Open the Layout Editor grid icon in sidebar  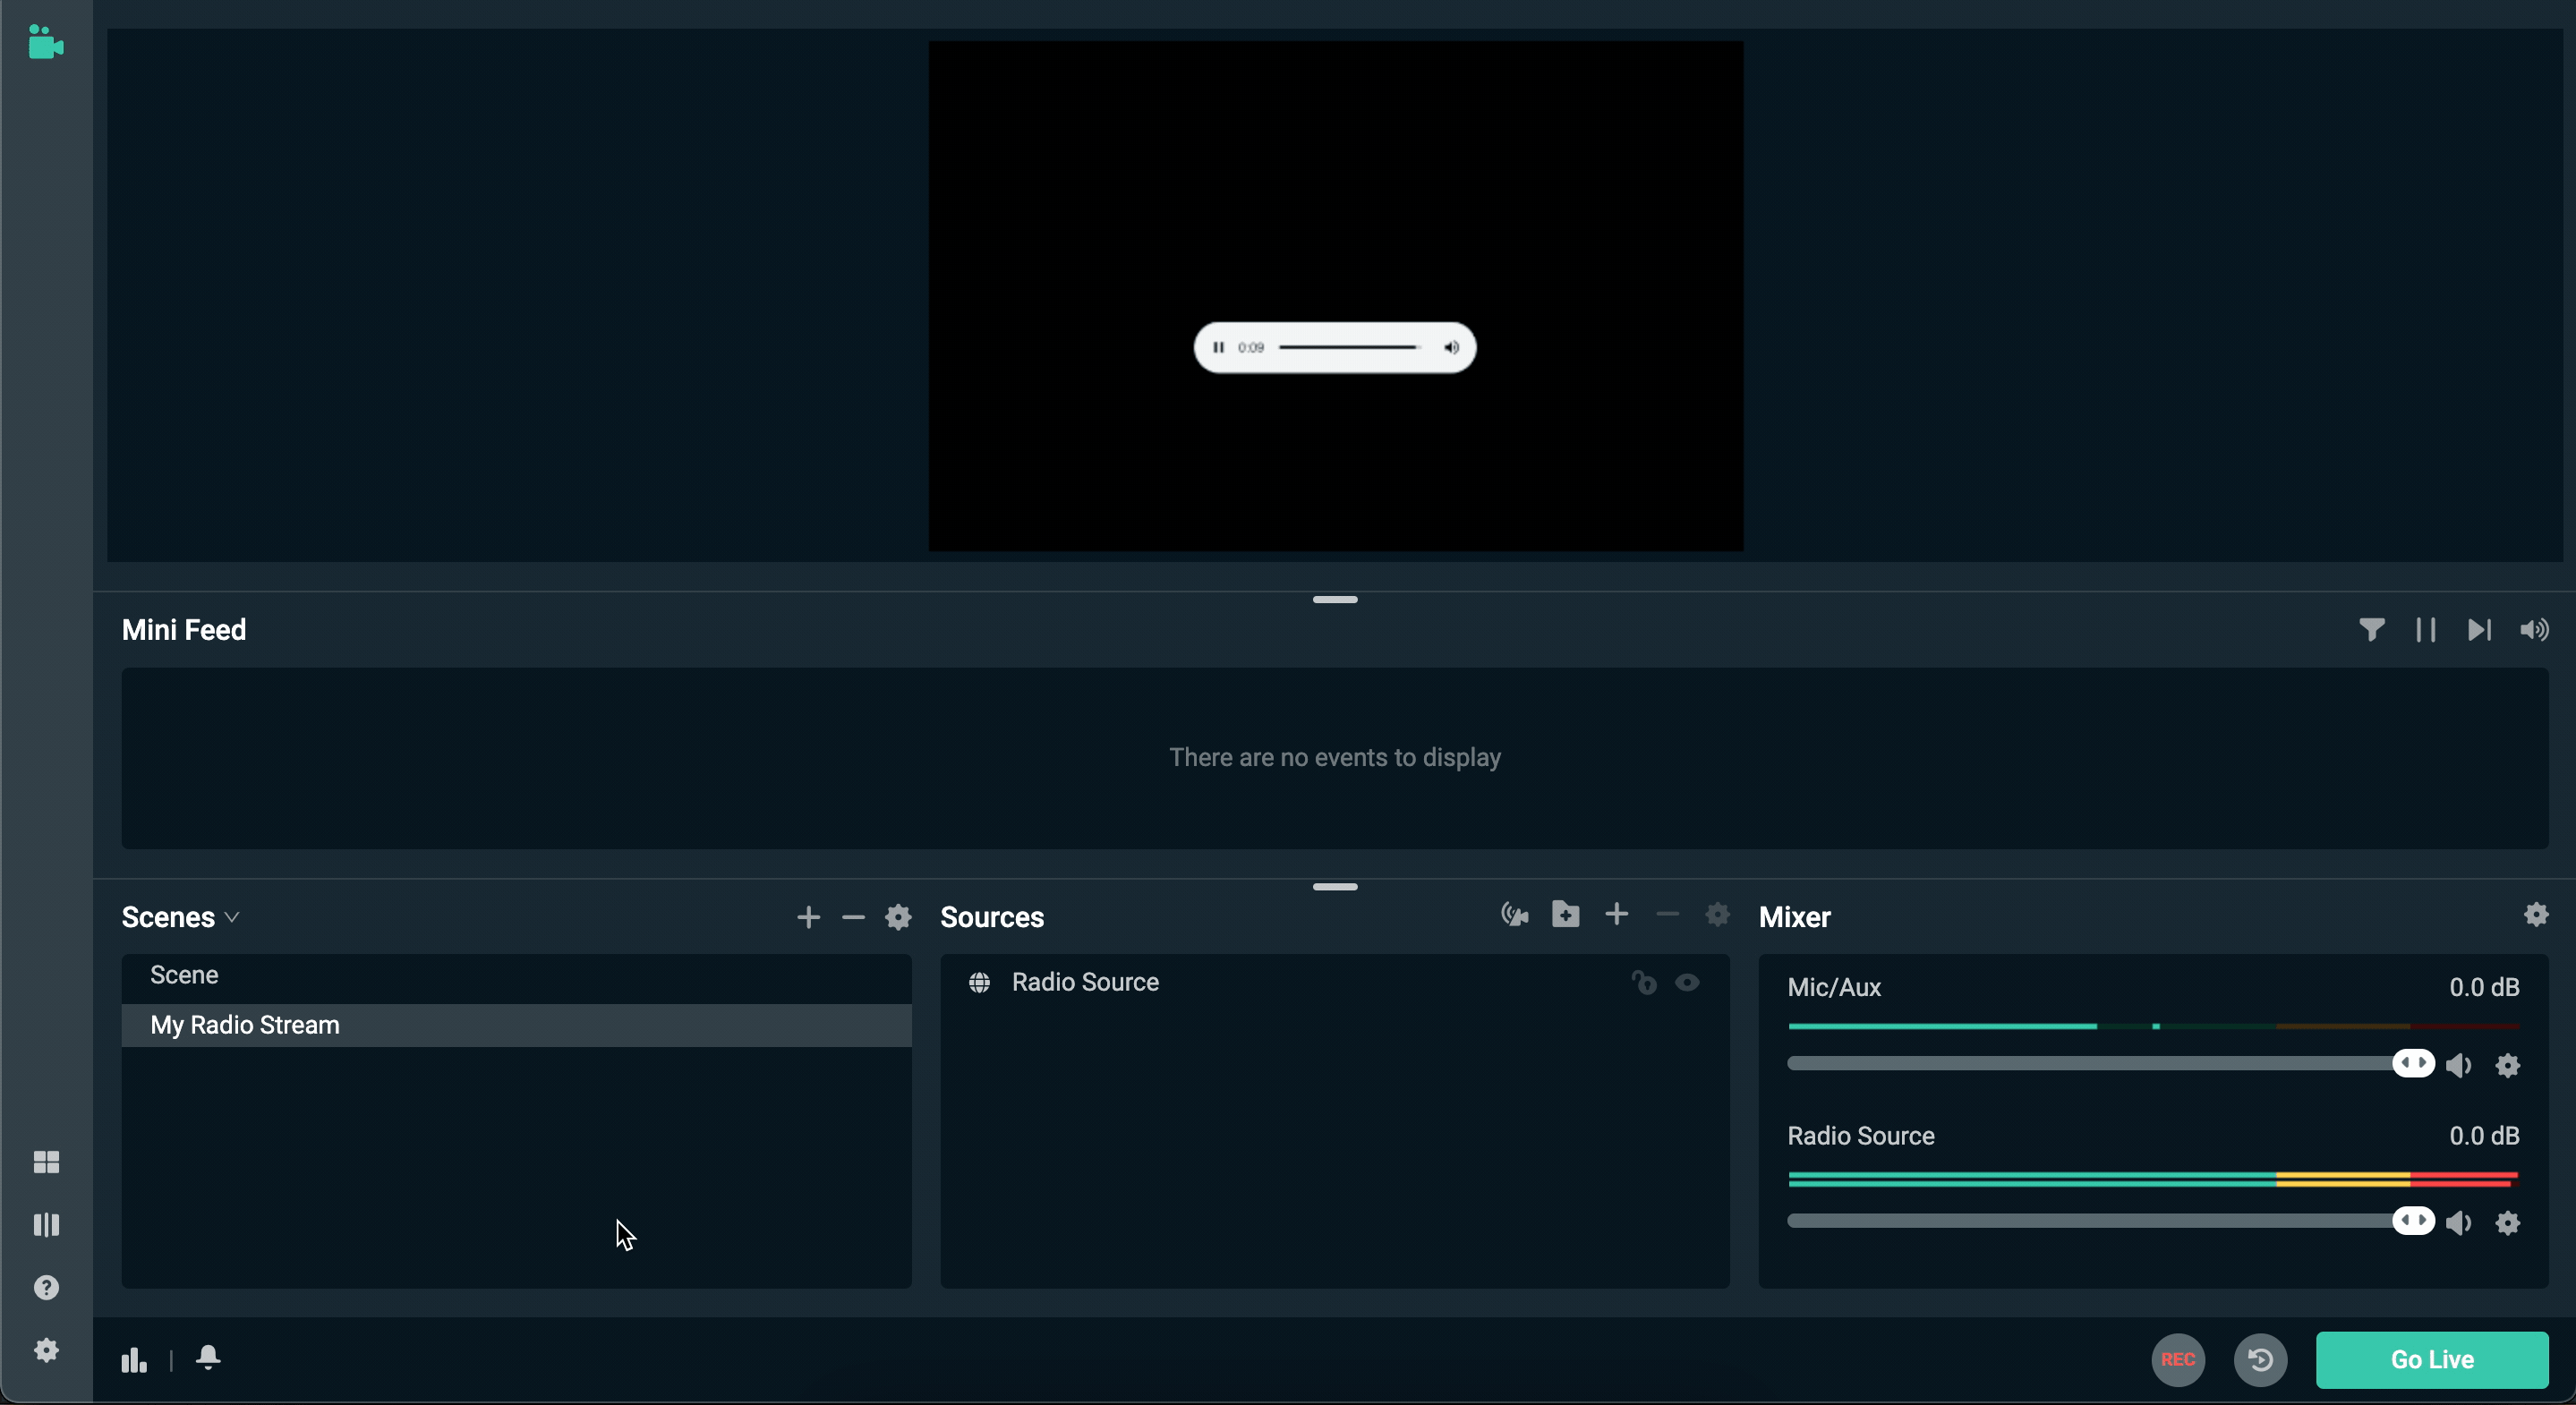[46, 1161]
